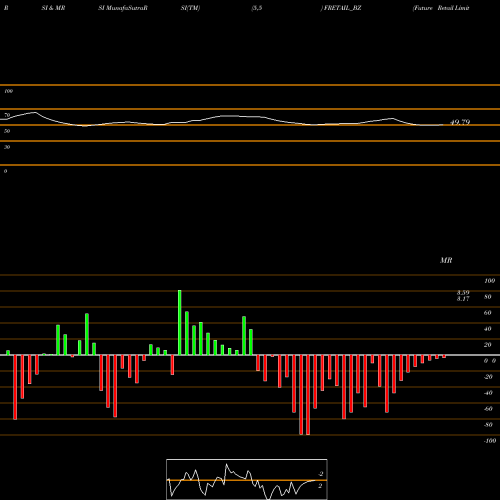Click the -100 label on MR axis
The width and height of the screenshot is (500, 500).
pyautogui.click(x=490, y=441)
